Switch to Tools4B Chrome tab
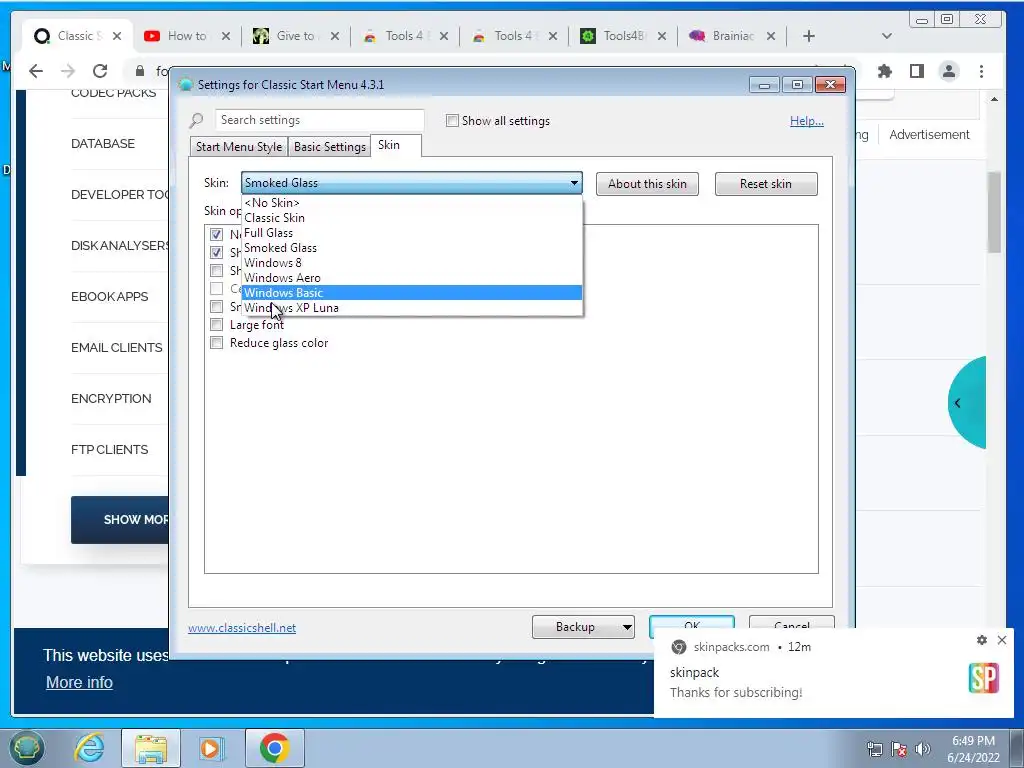1024x768 pixels. [622, 36]
